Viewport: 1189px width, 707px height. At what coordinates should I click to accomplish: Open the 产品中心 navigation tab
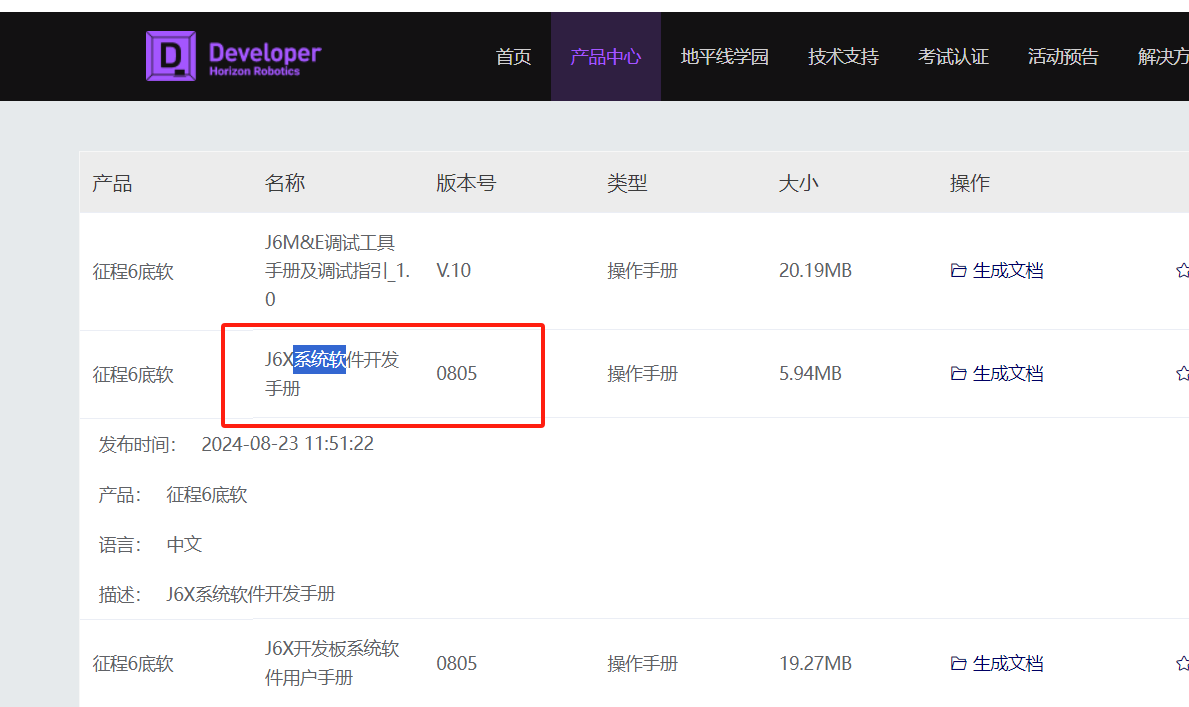tap(605, 57)
